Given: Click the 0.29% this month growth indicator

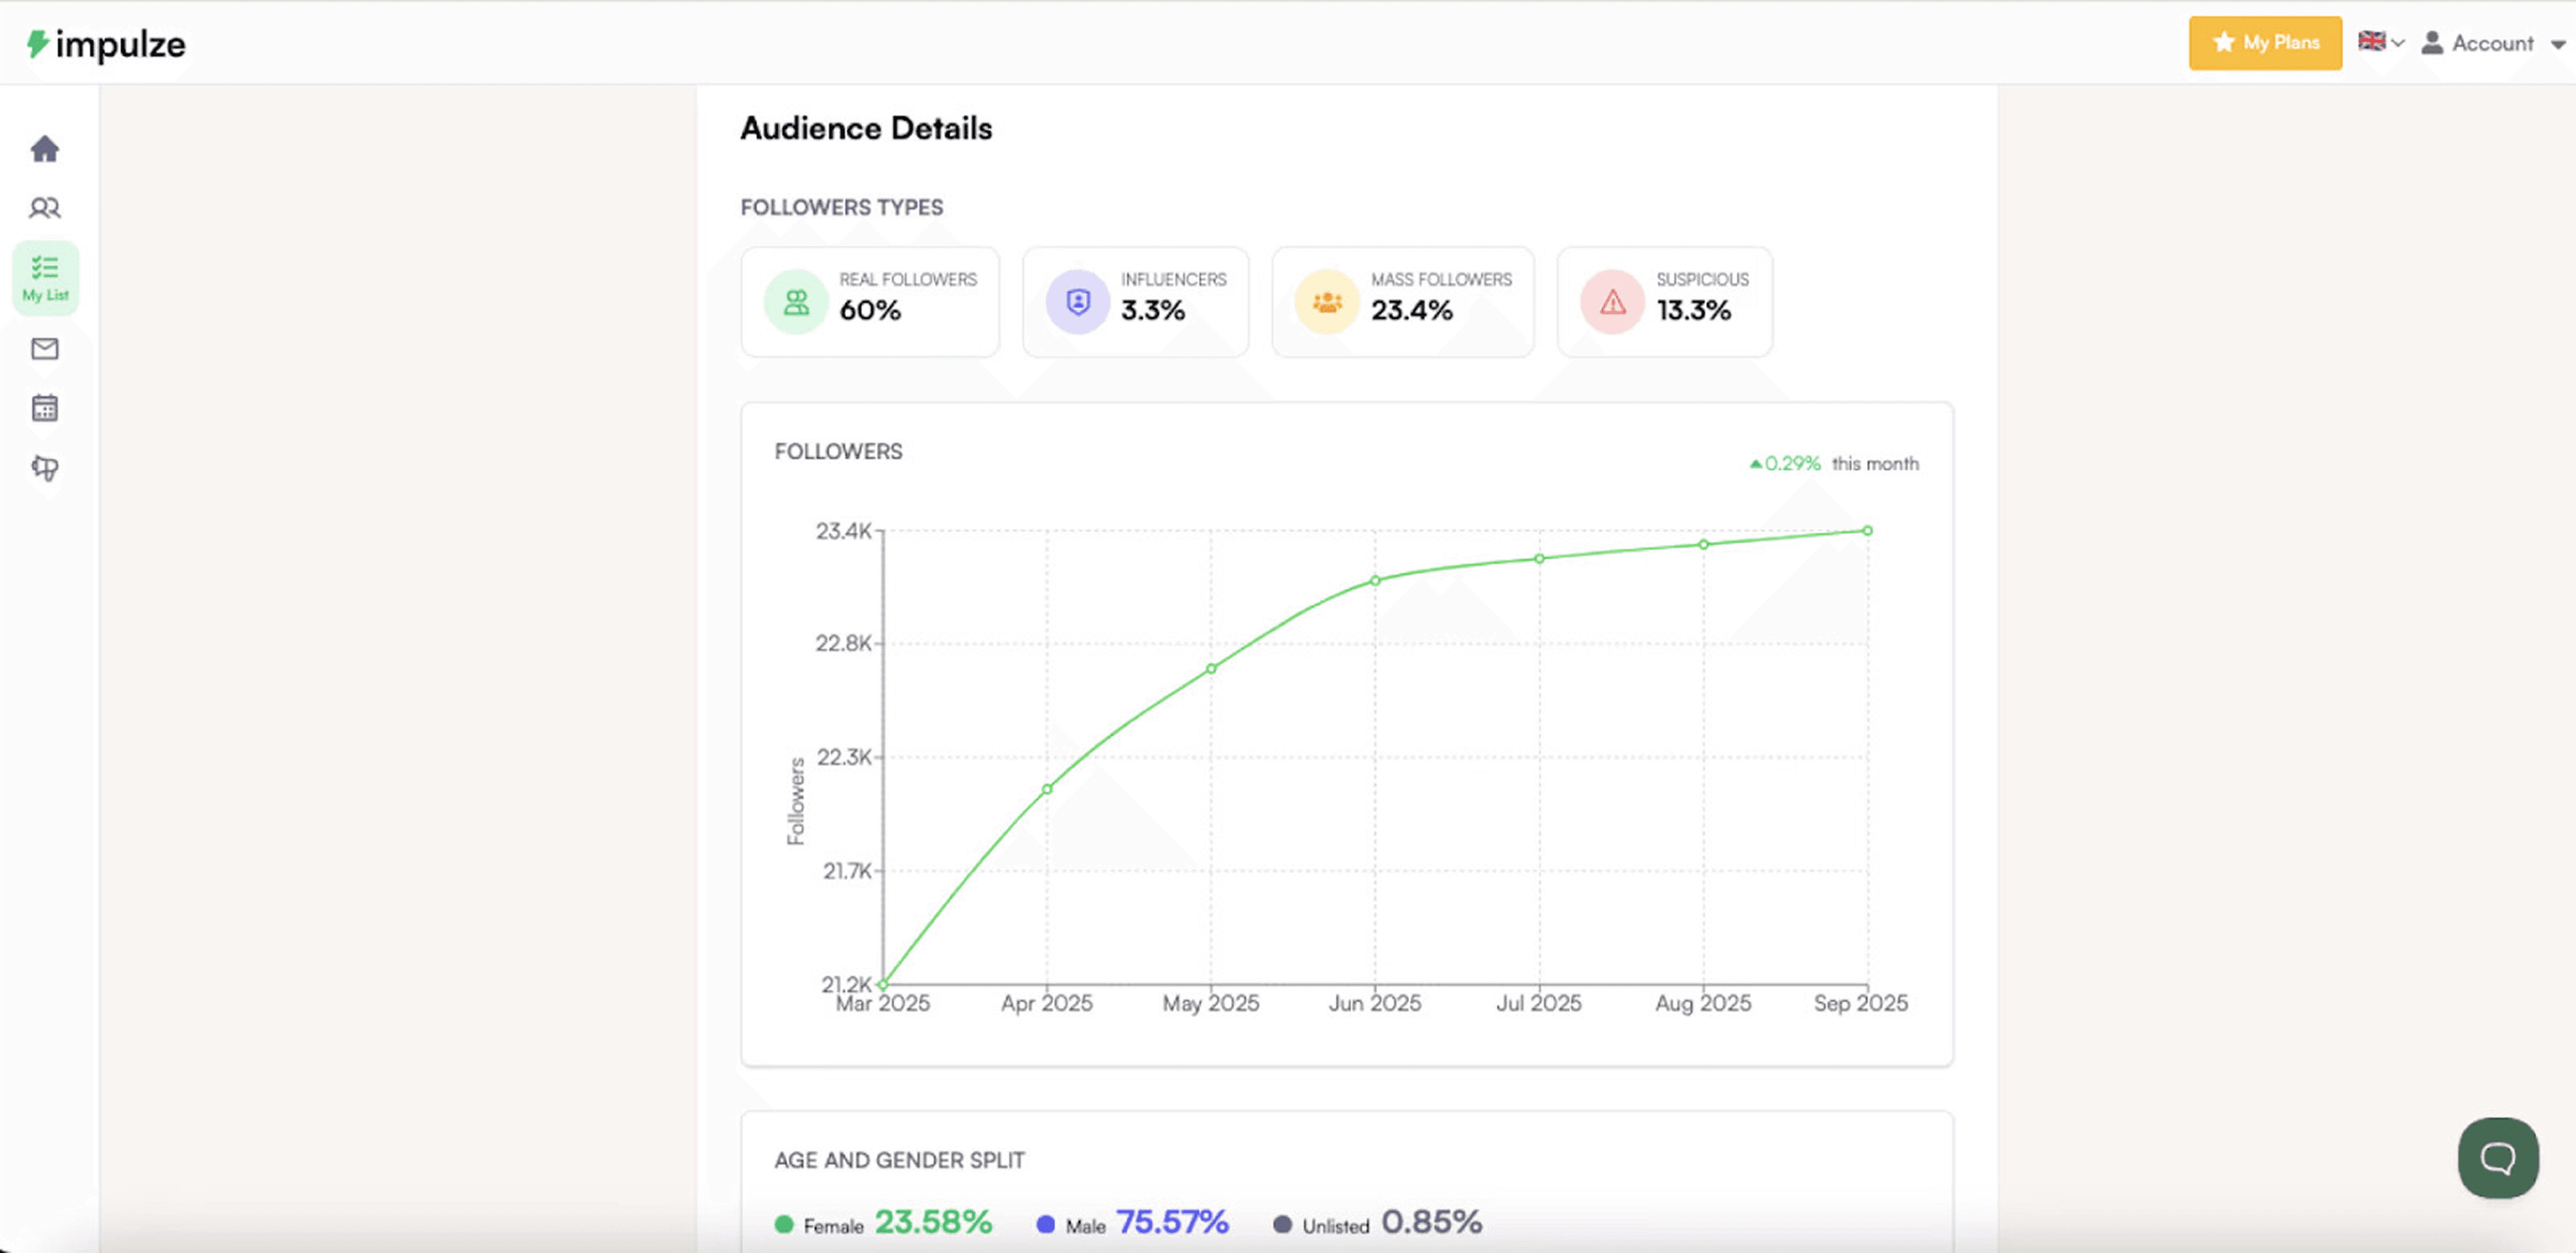Looking at the screenshot, I should pos(1834,464).
